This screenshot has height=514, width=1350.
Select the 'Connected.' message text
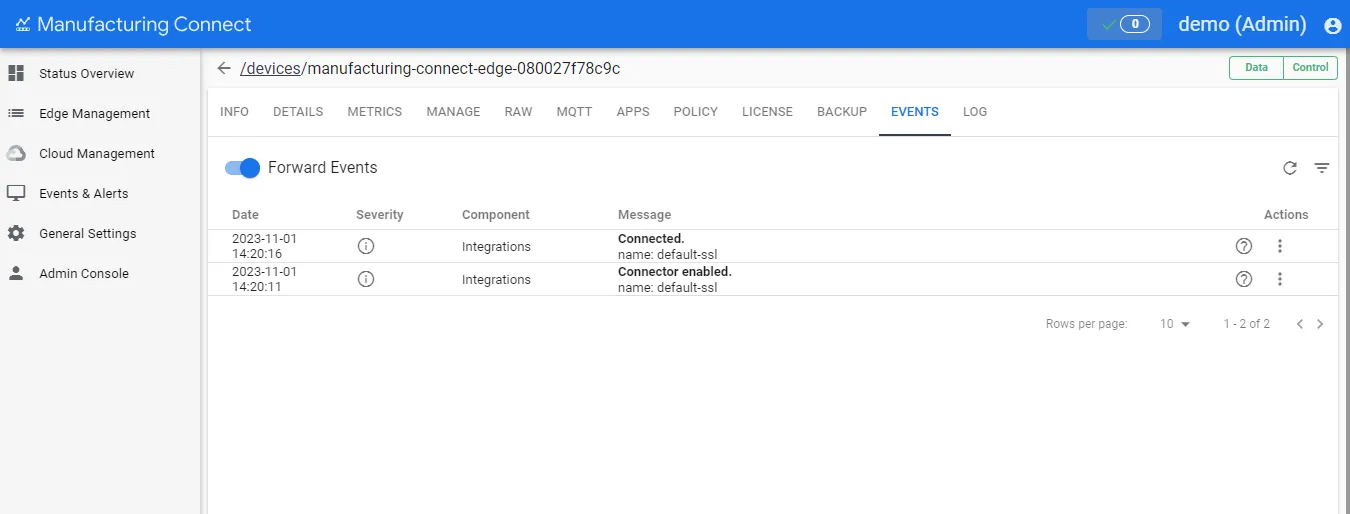pyautogui.click(x=651, y=238)
